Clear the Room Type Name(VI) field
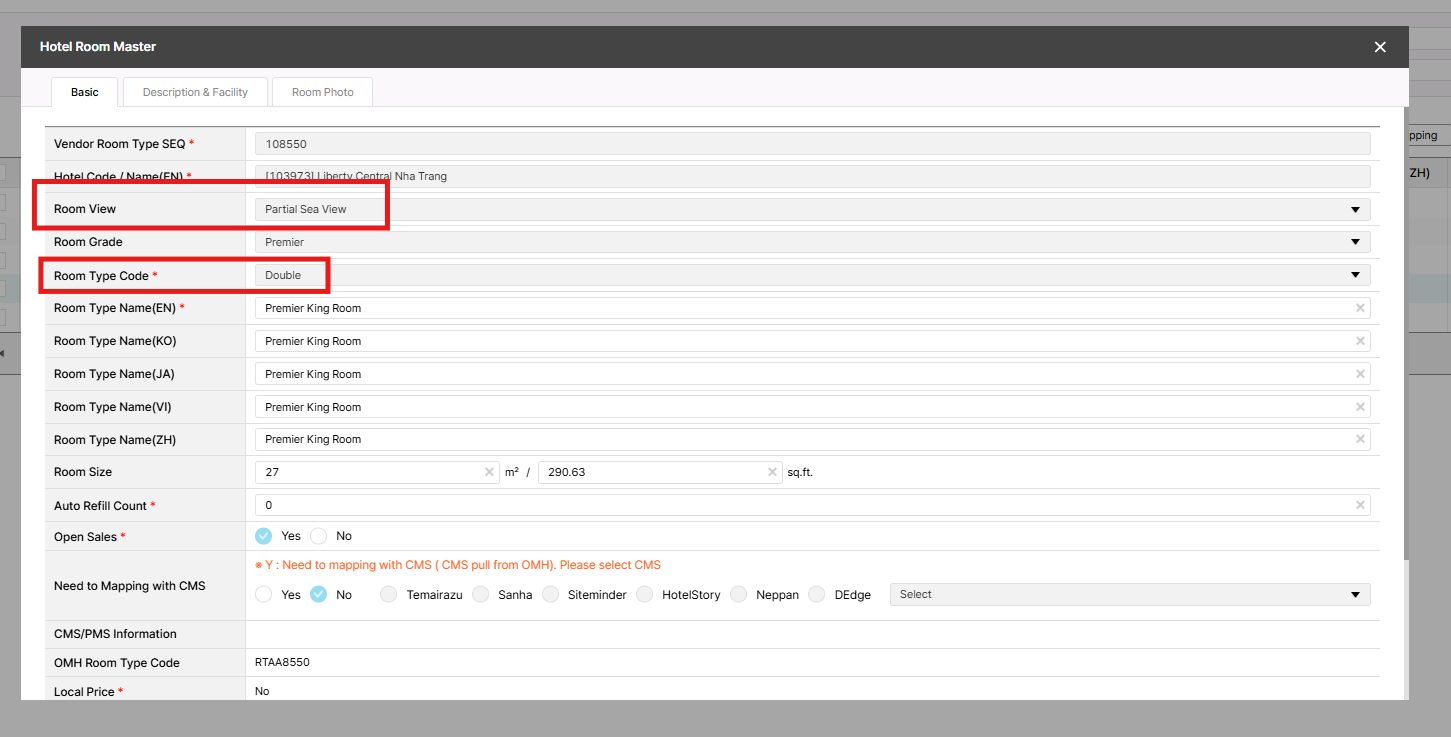This screenshot has width=1451, height=737. click(1360, 407)
